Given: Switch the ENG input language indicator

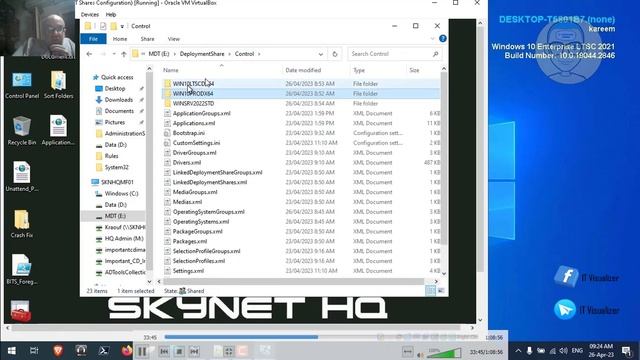Looking at the screenshot, I should 577,351.
